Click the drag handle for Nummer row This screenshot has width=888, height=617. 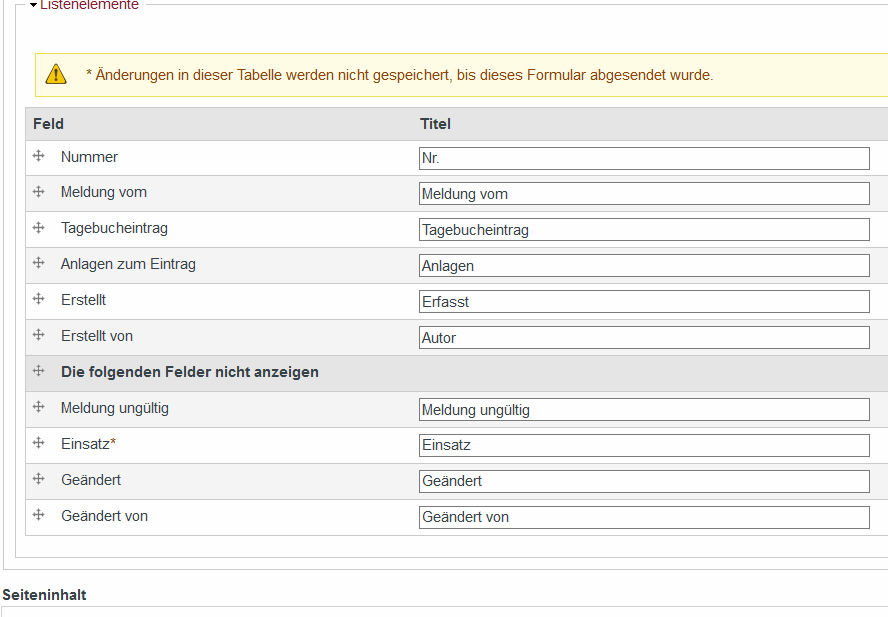click(39, 156)
